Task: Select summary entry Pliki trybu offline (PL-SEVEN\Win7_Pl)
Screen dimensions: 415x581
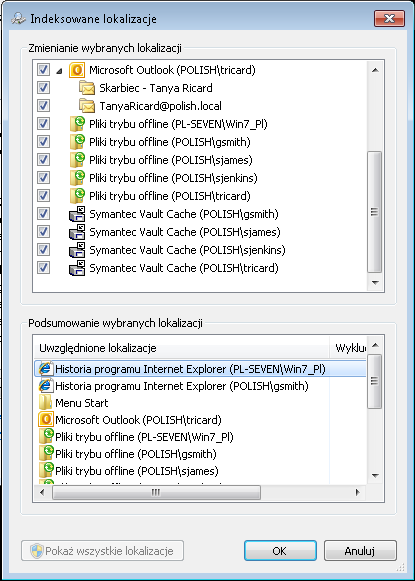Action: [x=144, y=437]
